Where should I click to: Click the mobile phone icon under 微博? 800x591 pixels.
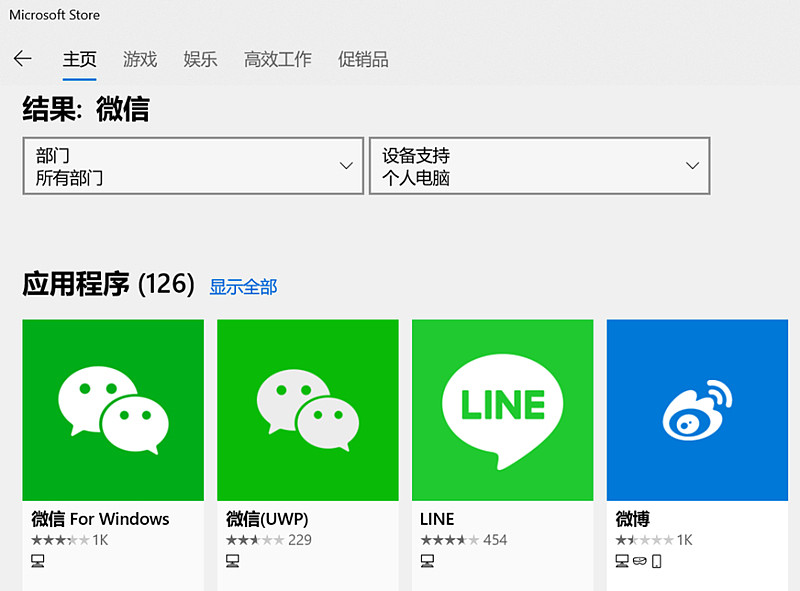coord(657,561)
